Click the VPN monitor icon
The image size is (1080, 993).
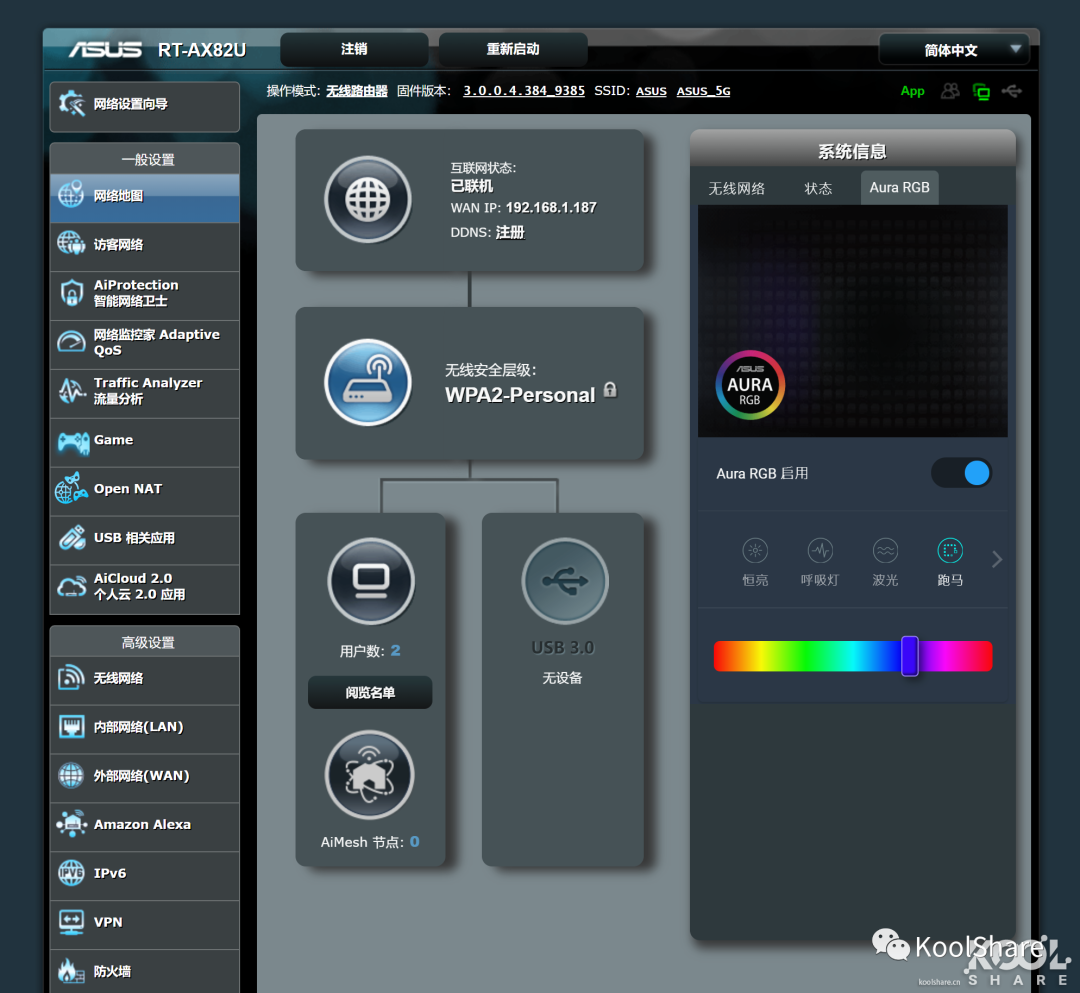pyautogui.click(x=72, y=923)
